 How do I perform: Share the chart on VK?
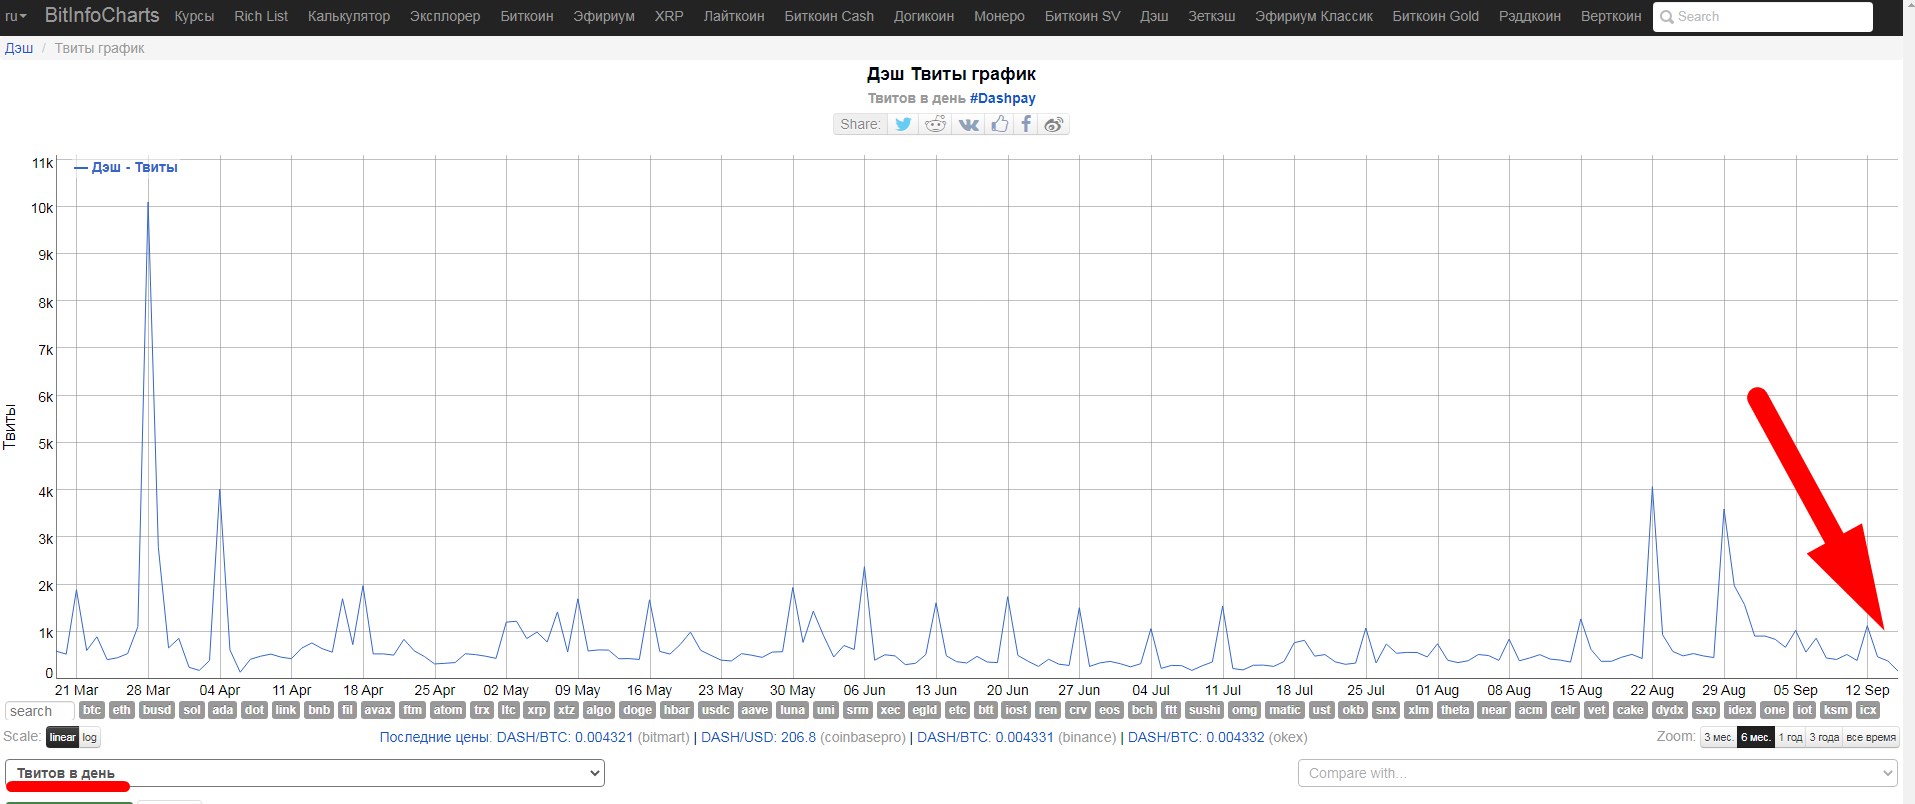point(968,124)
